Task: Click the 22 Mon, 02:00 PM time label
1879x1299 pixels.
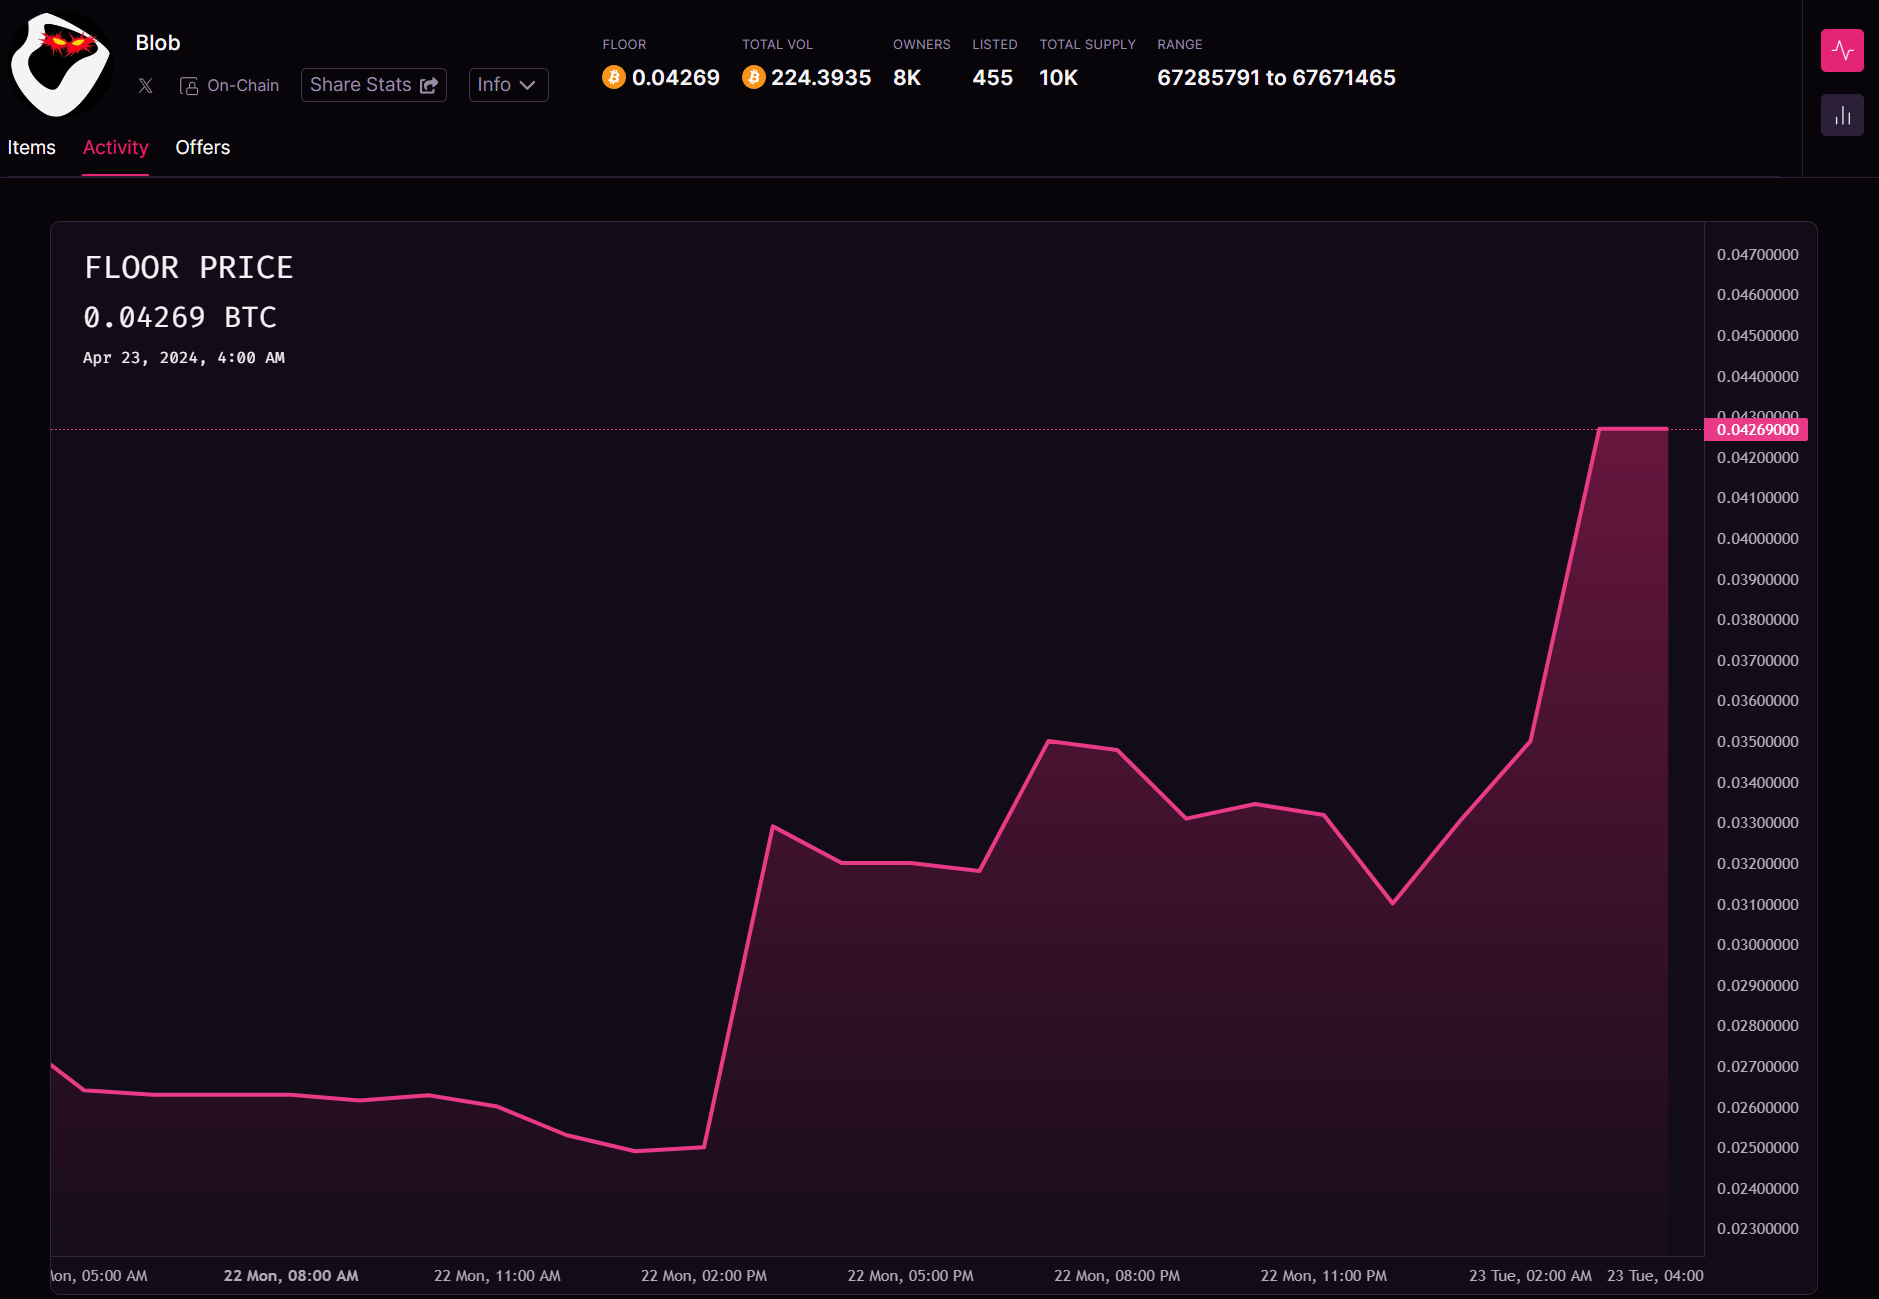Action: point(704,1276)
